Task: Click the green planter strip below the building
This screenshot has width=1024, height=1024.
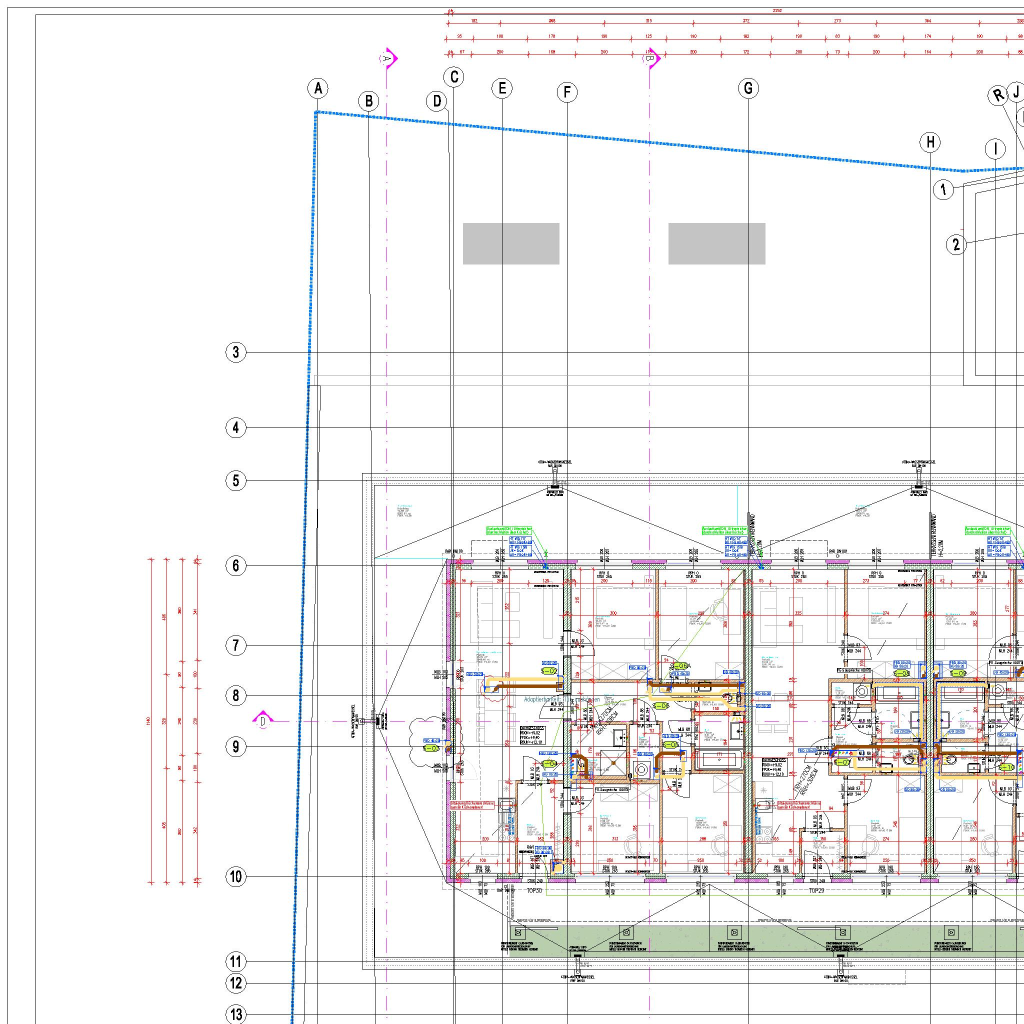Action: click(760, 939)
